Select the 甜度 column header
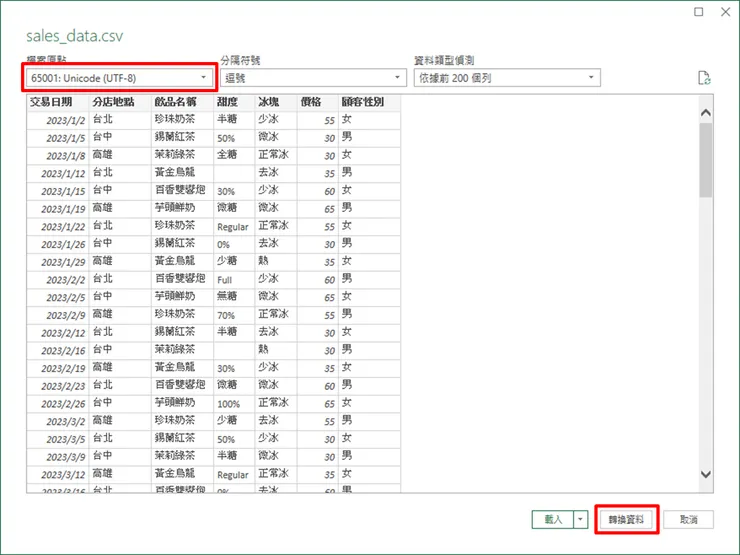Image resolution: width=740 pixels, height=555 pixels. (234, 102)
